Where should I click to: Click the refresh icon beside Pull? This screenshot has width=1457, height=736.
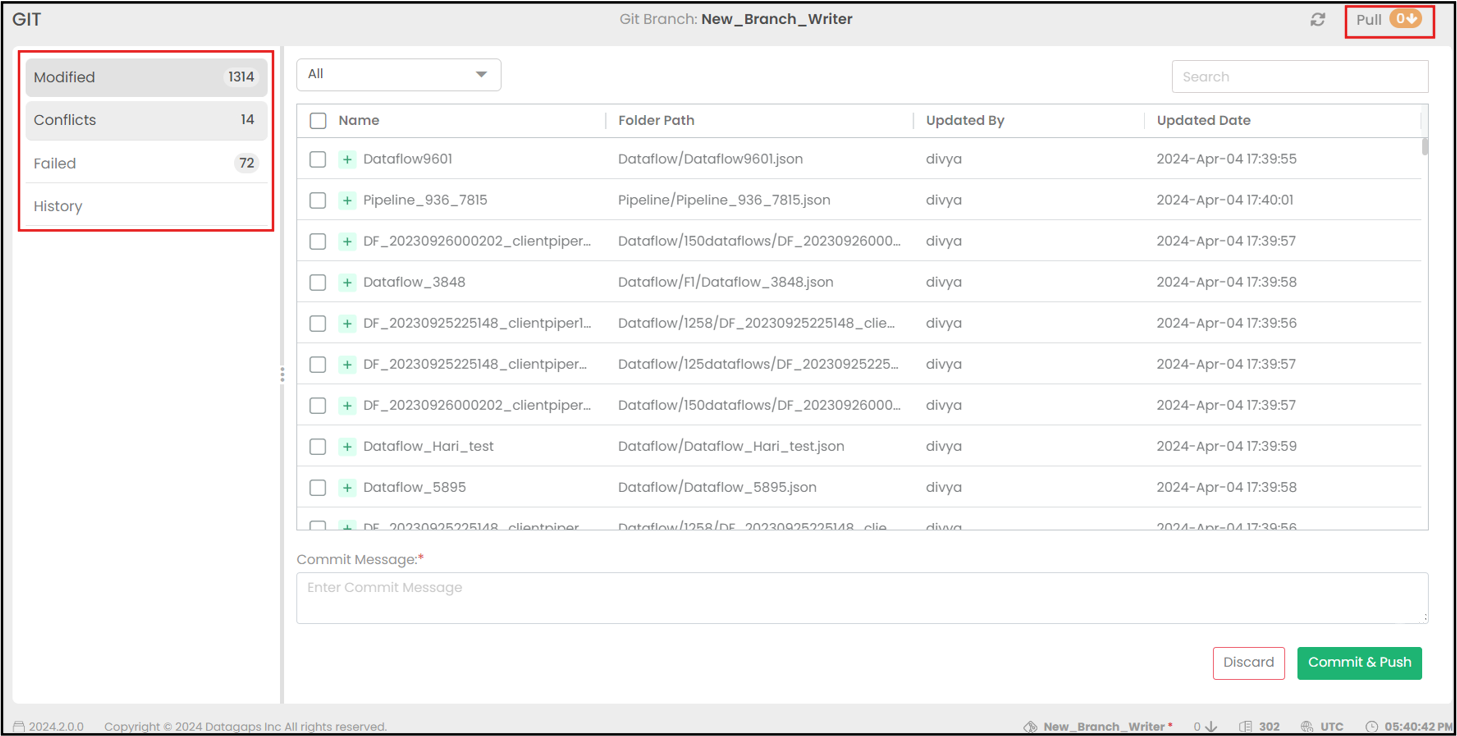[1318, 20]
